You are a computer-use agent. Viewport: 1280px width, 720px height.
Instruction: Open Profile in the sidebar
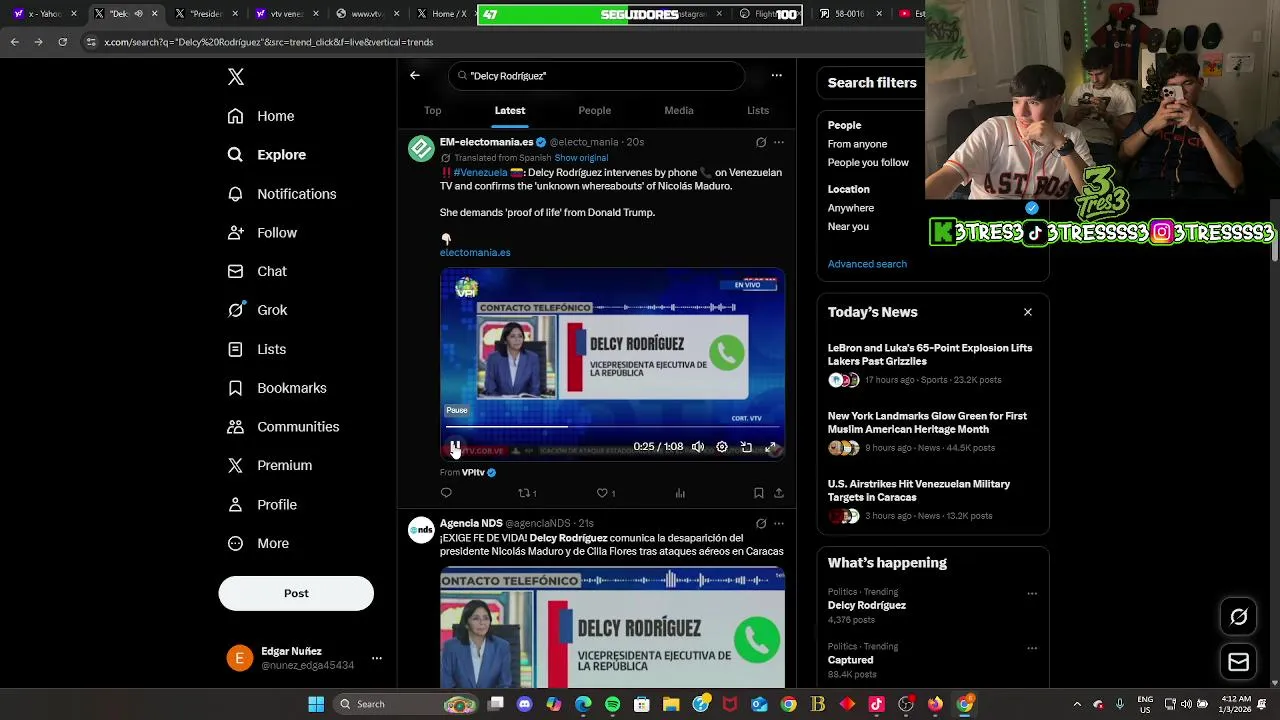pos(262,505)
